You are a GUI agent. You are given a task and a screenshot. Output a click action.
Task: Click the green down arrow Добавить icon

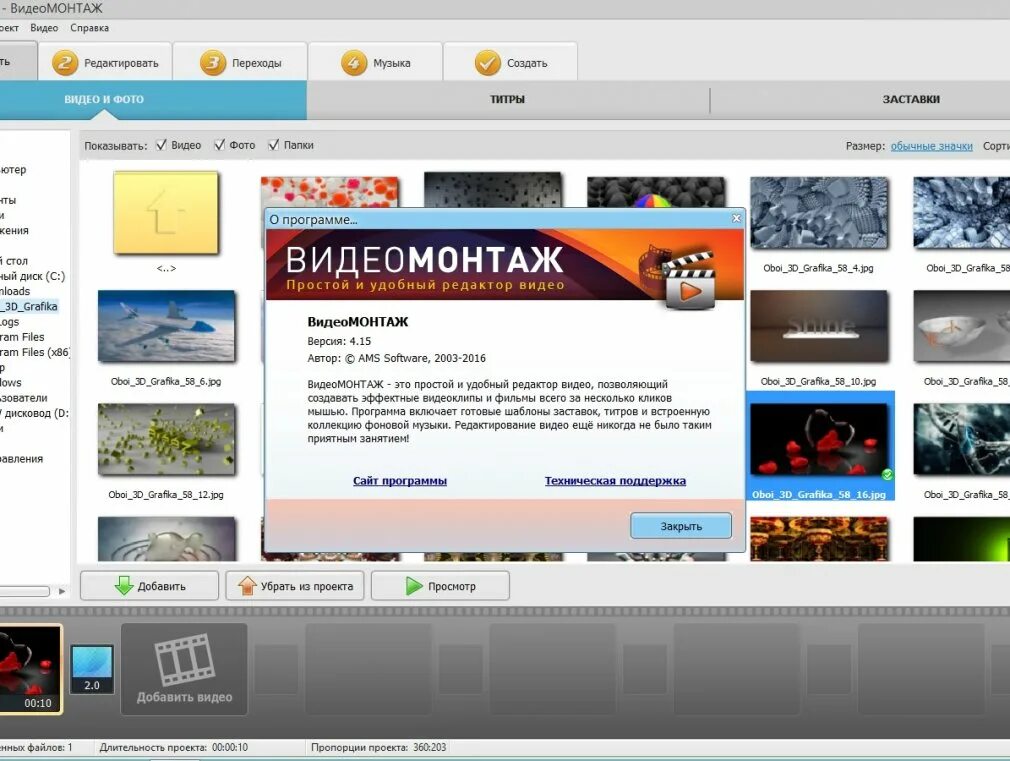point(124,586)
